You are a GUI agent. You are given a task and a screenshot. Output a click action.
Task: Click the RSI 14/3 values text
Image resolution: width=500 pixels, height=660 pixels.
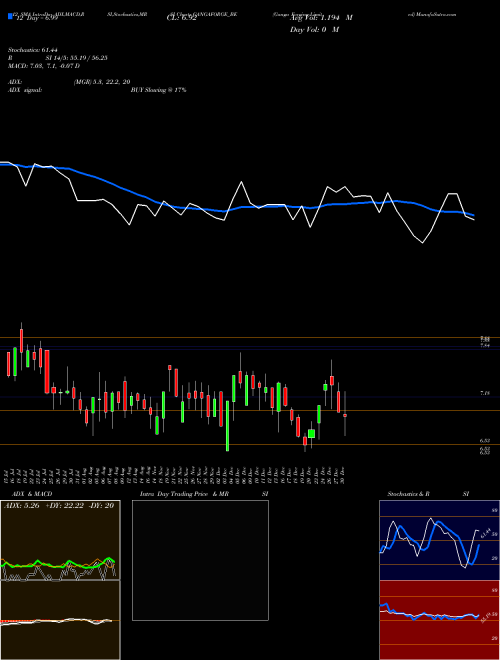click(77, 58)
